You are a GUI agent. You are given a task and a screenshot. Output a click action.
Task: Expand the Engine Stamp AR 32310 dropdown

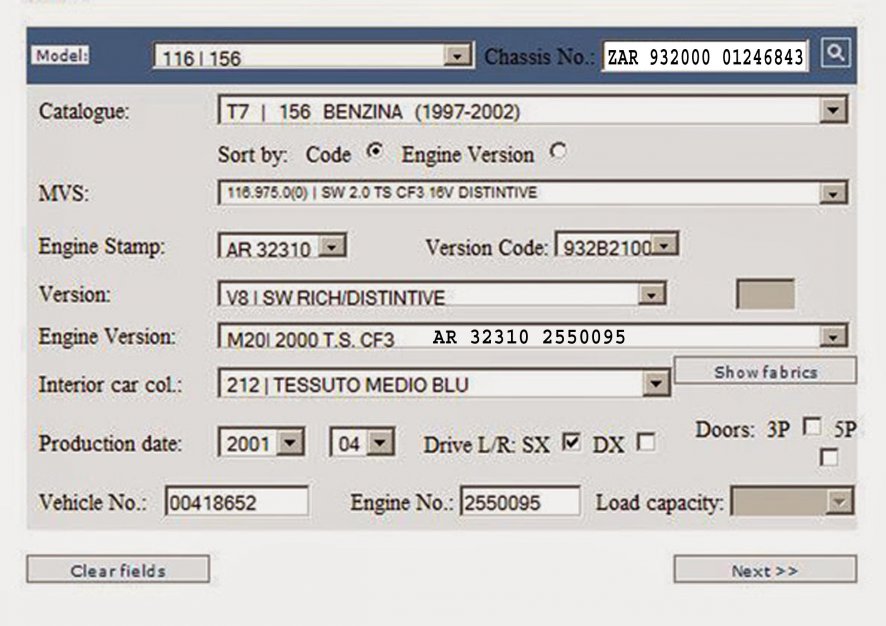pos(334,247)
